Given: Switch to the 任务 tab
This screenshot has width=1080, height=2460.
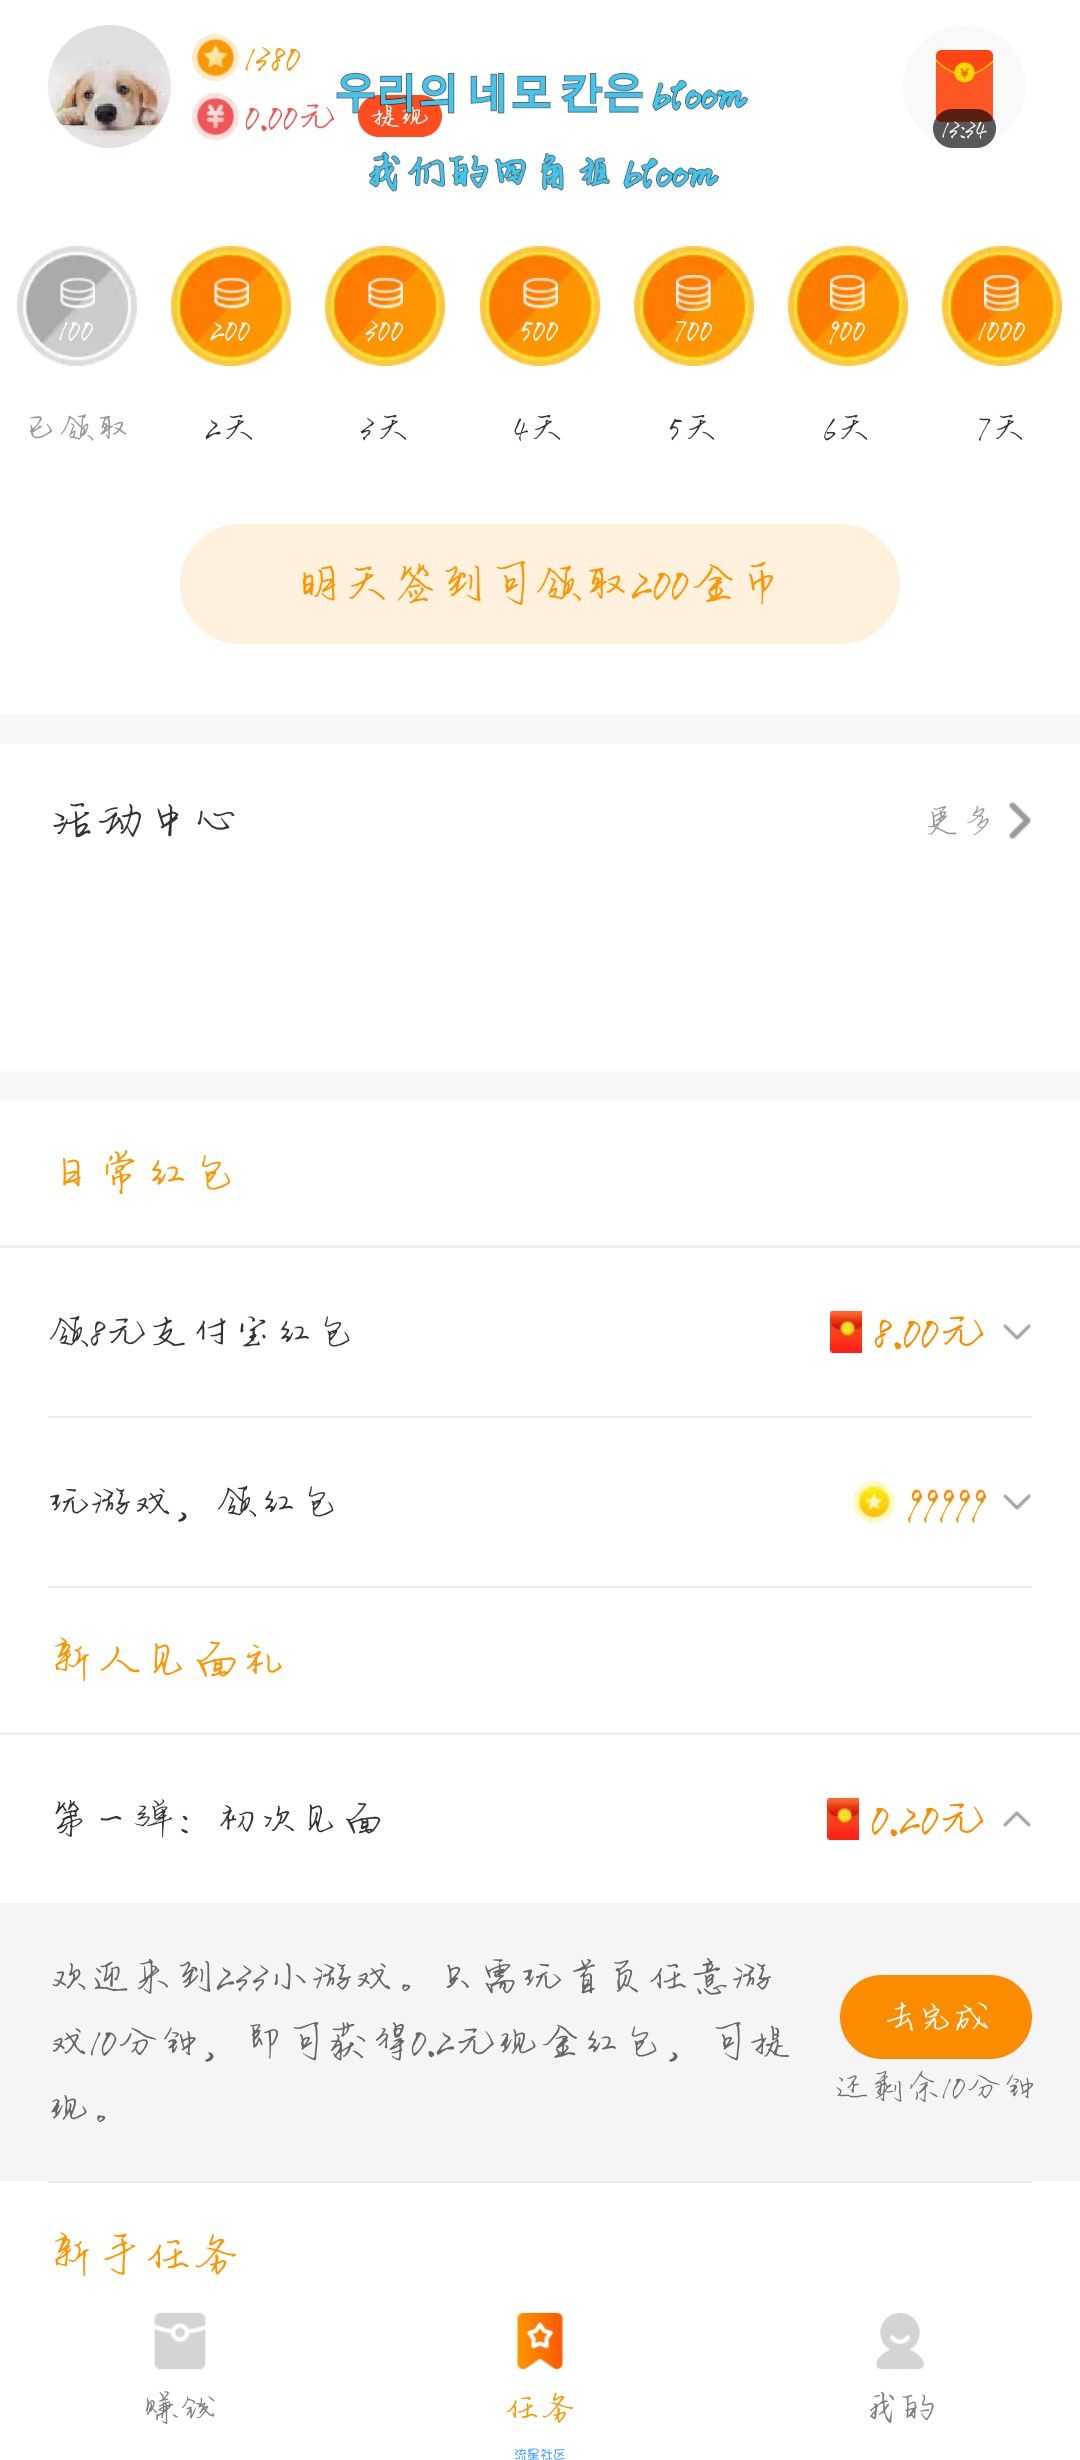Looking at the screenshot, I should [x=540, y=2366].
